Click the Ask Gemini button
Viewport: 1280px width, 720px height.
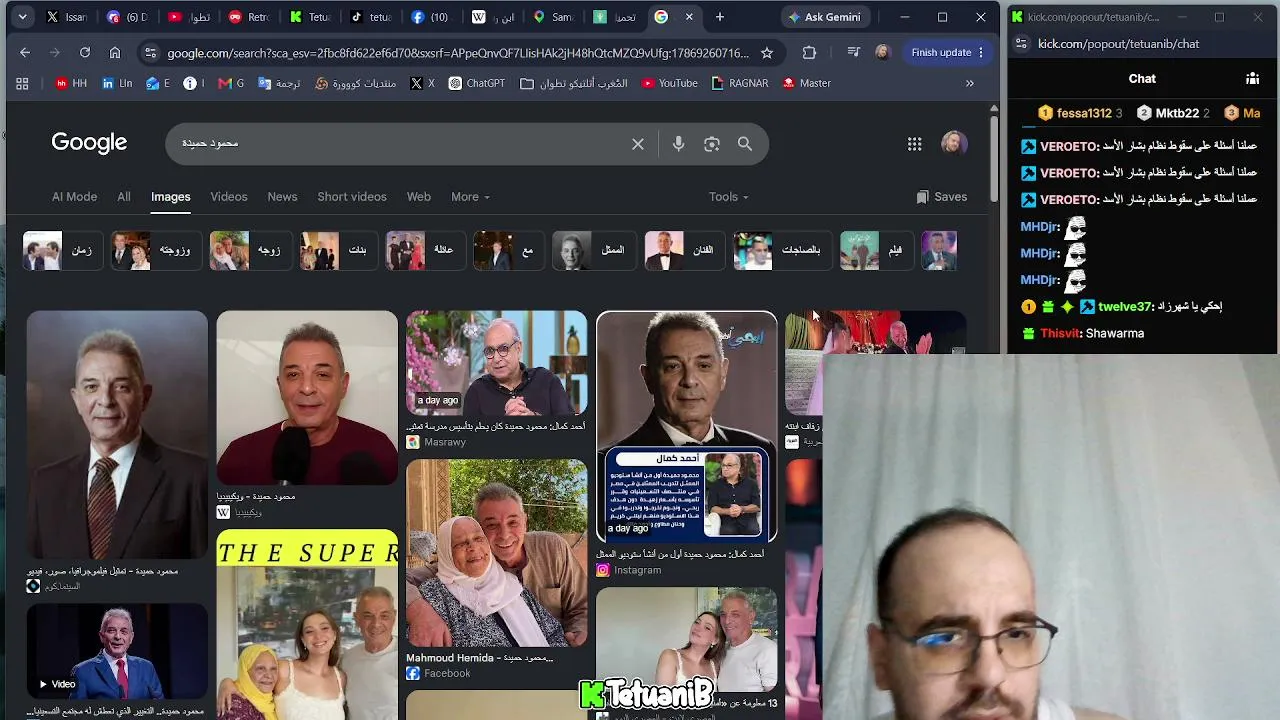coord(825,17)
